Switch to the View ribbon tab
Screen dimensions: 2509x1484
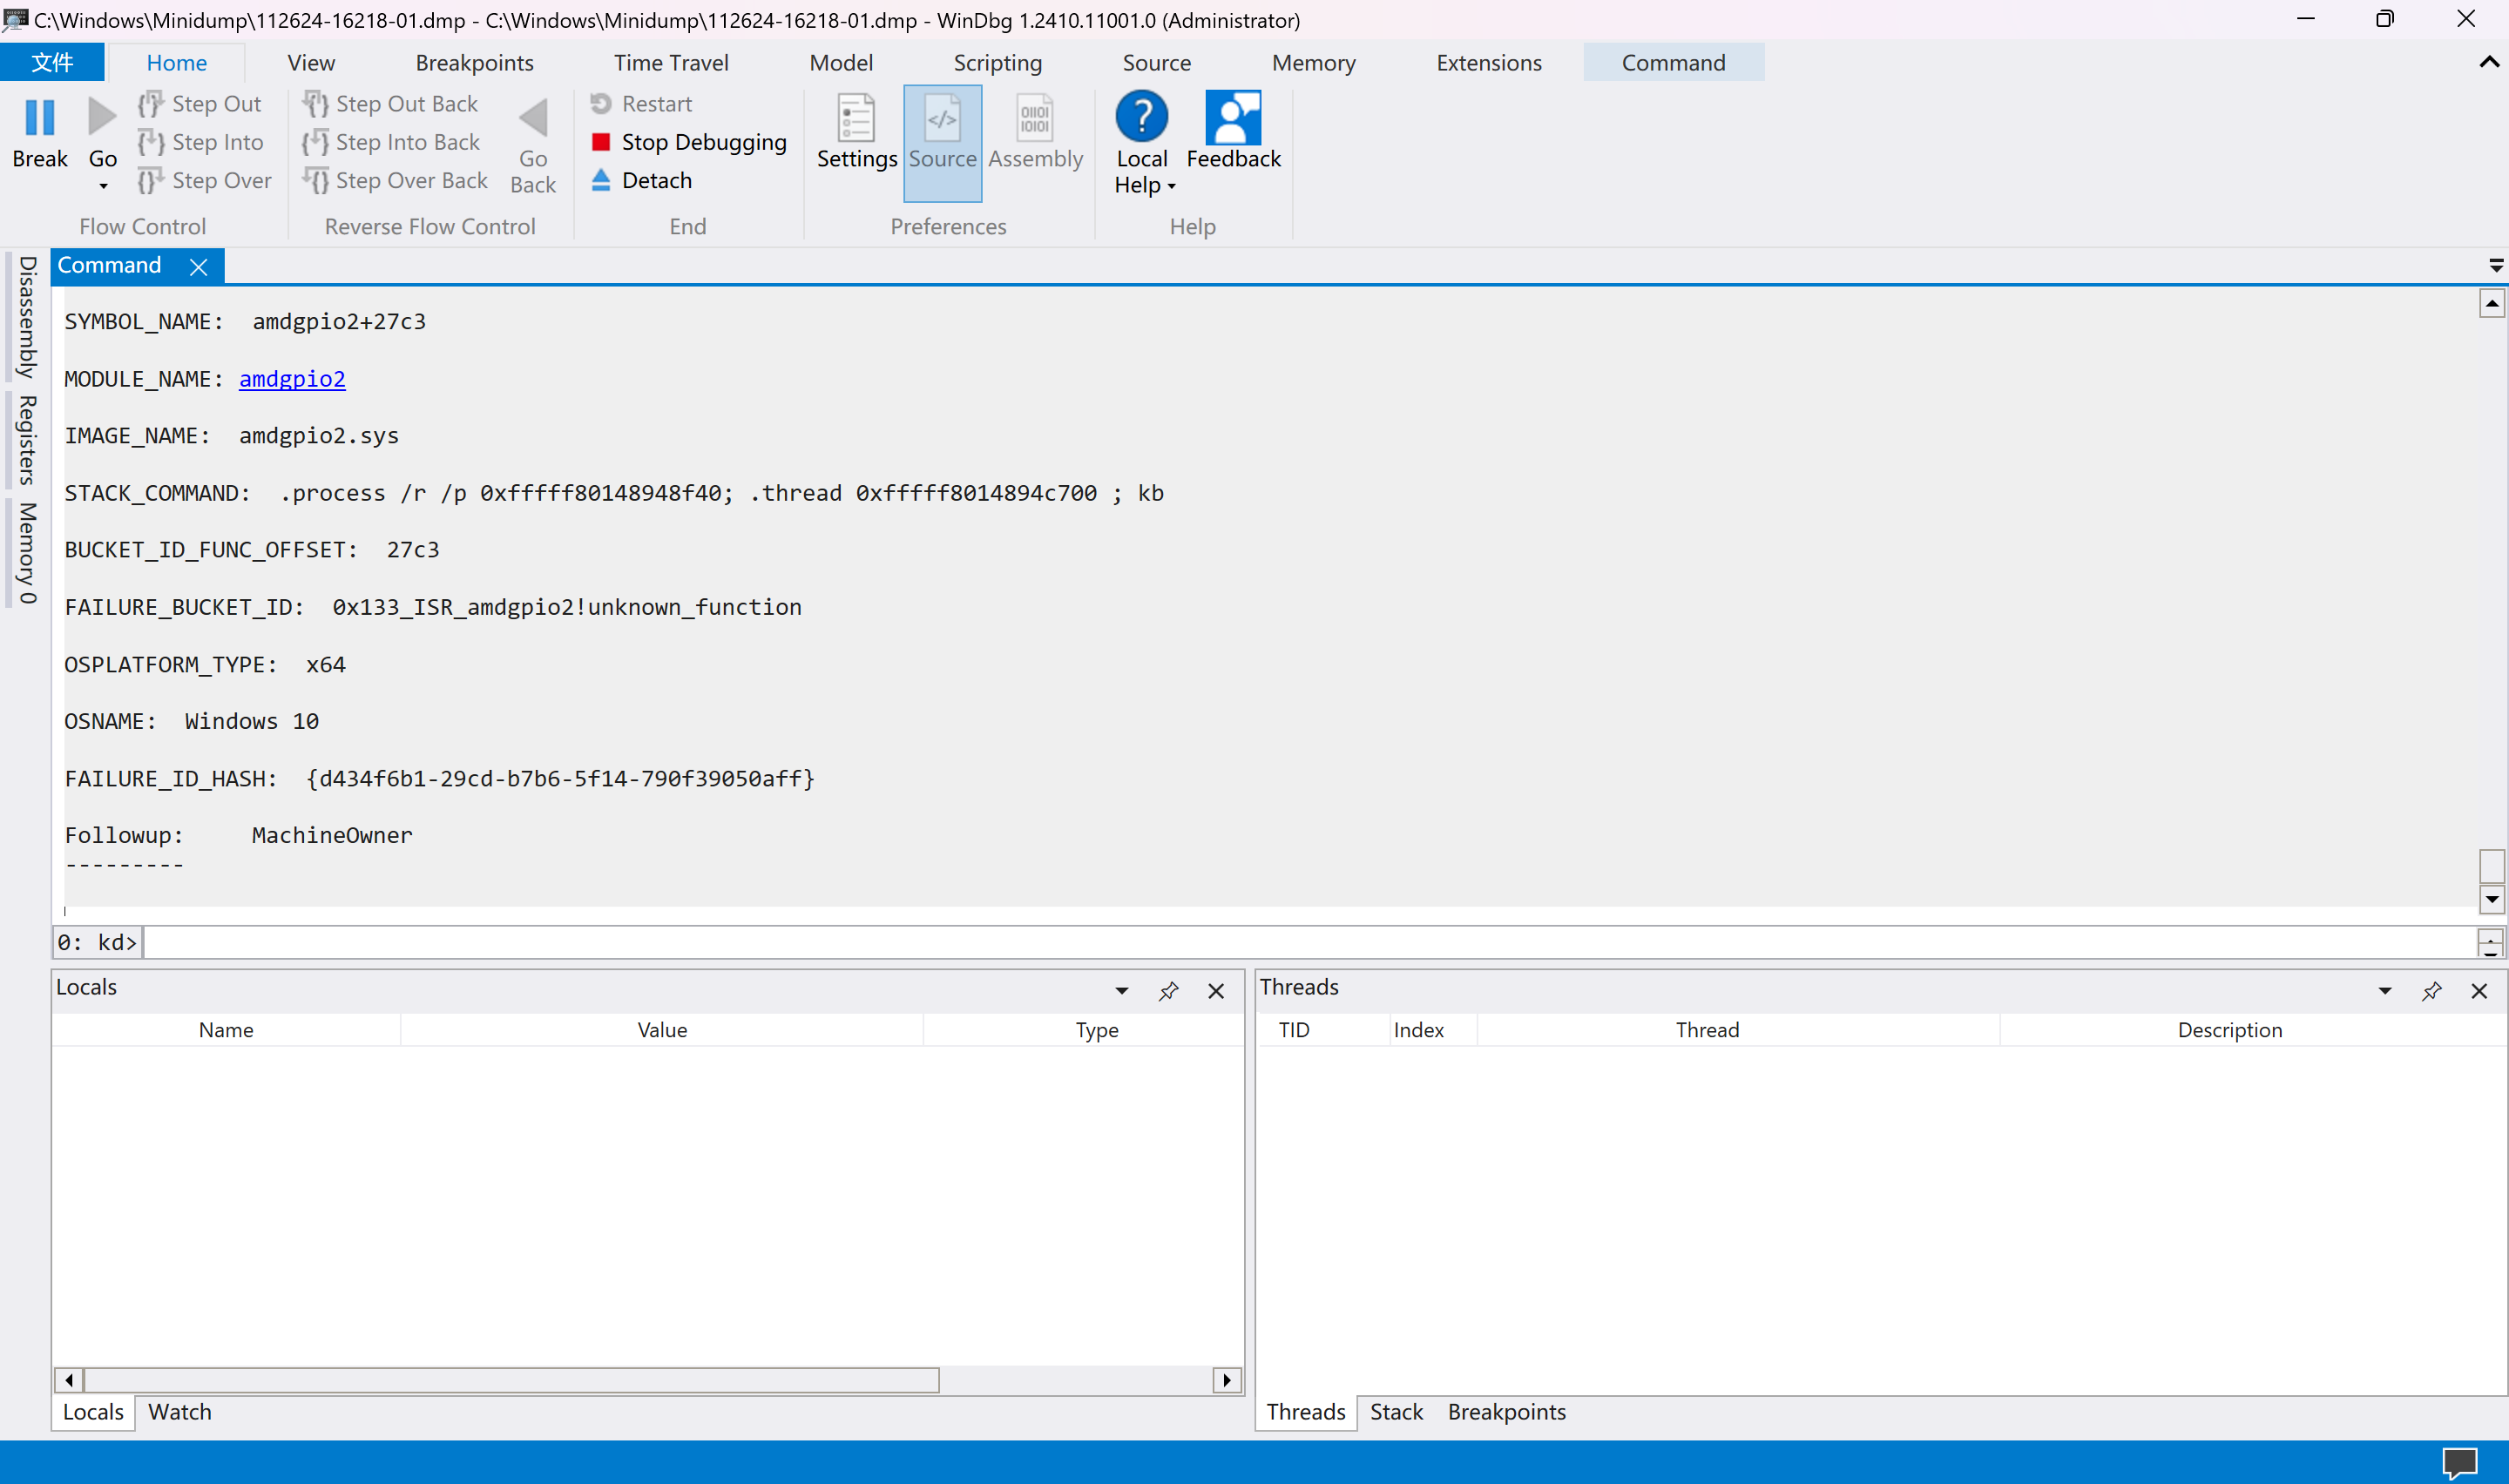tap(311, 63)
